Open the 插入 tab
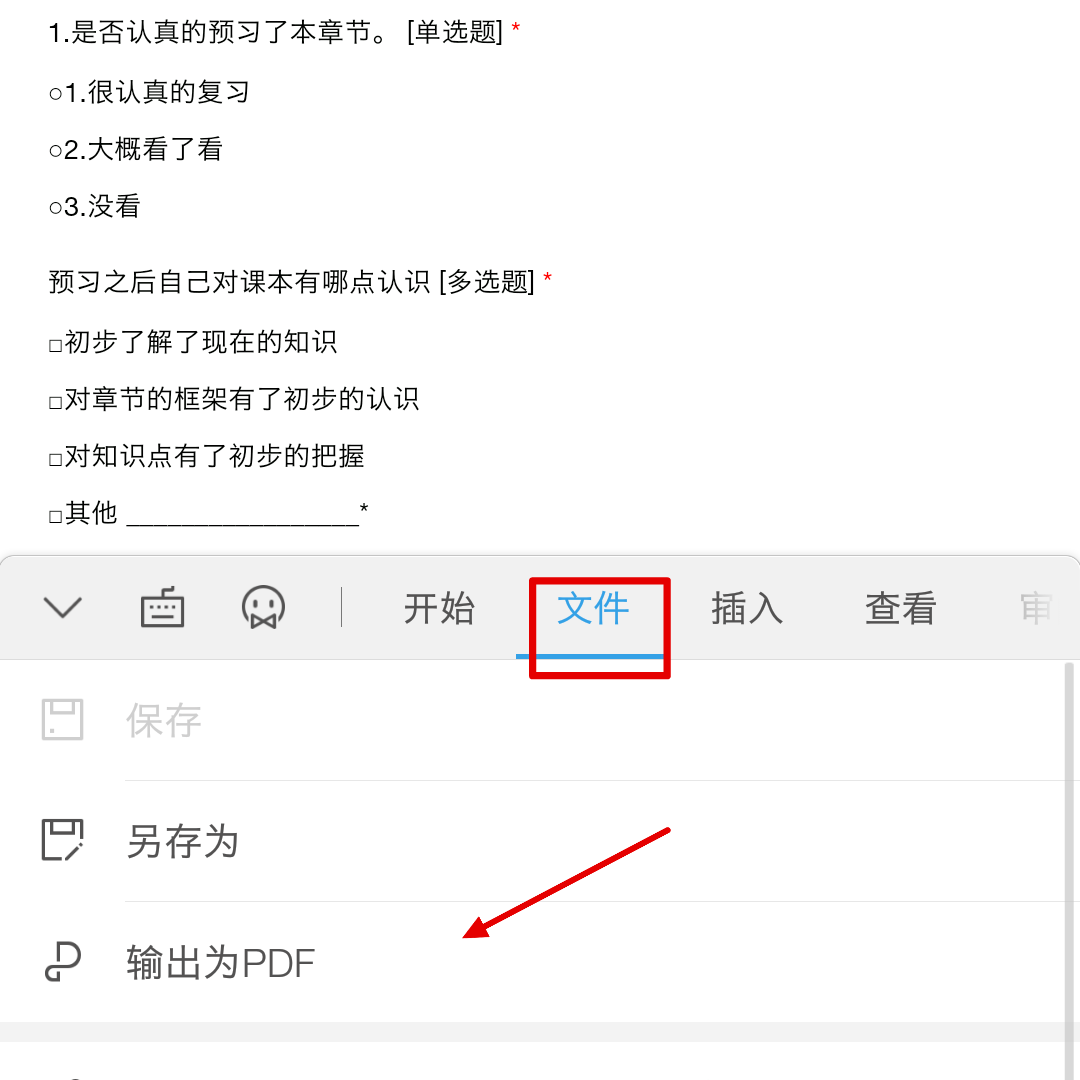 [747, 608]
